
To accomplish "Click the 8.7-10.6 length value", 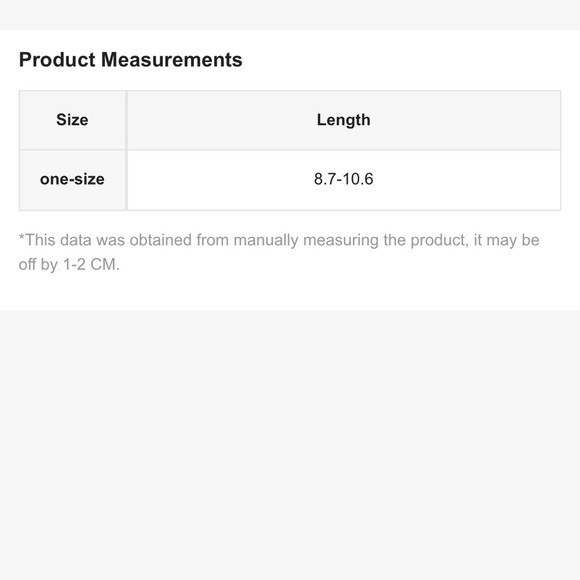I will click(344, 179).
